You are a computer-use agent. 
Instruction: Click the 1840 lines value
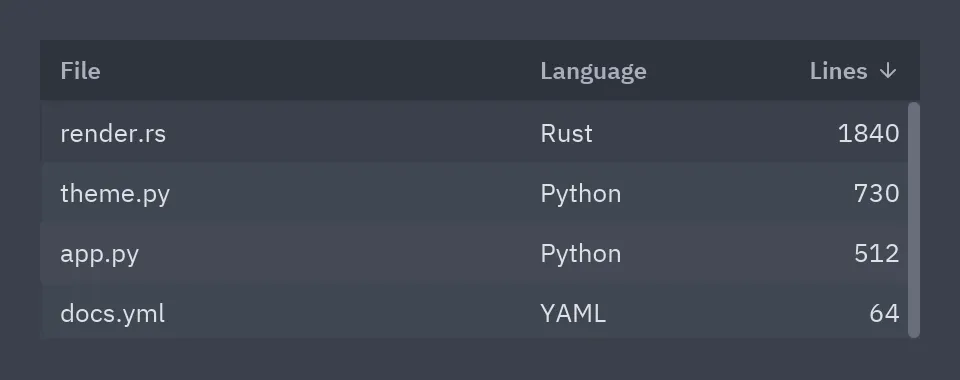click(868, 133)
